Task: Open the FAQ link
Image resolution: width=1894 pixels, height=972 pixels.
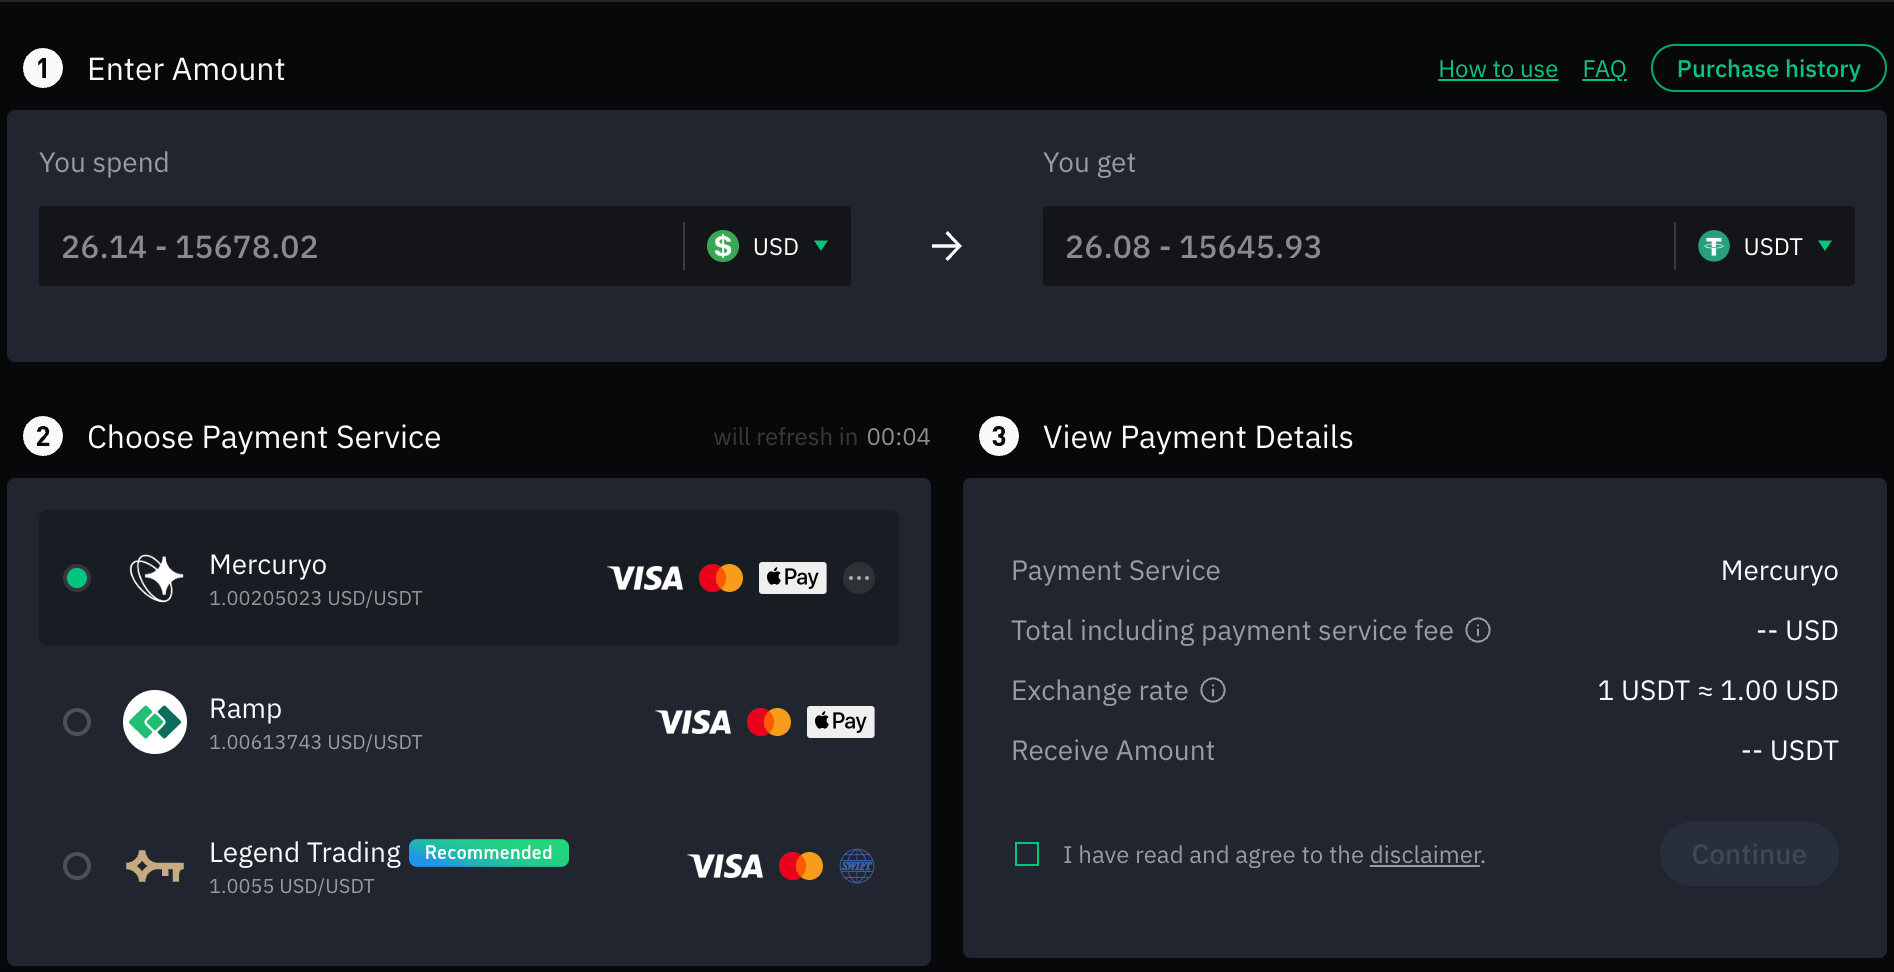Action: [x=1604, y=69]
